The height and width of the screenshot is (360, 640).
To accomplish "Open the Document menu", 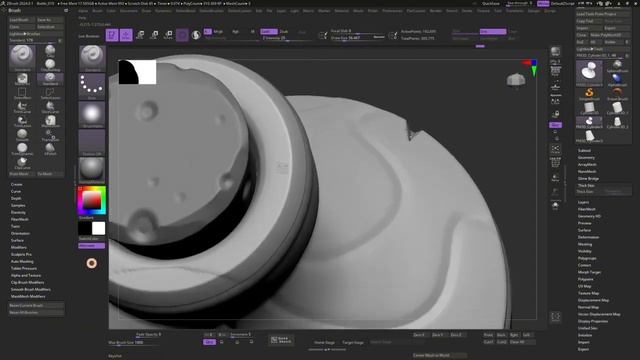I will coord(129,11).
